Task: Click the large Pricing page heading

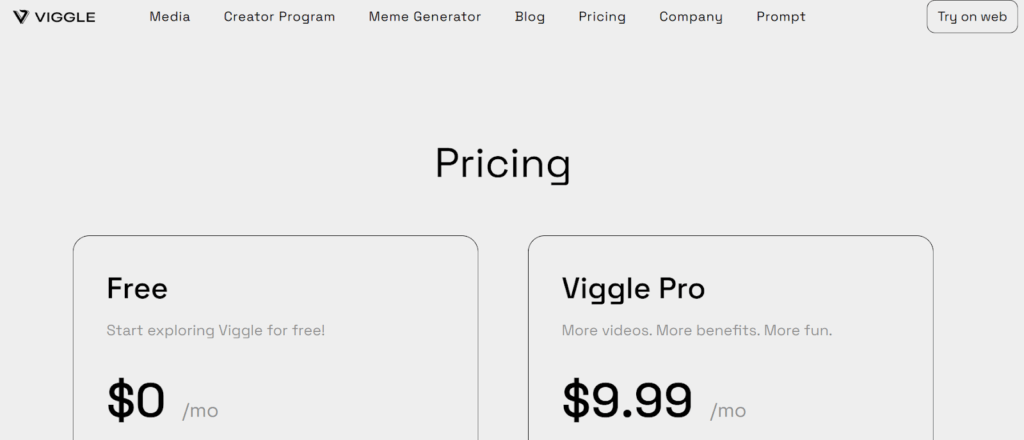Action: point(502,164)
